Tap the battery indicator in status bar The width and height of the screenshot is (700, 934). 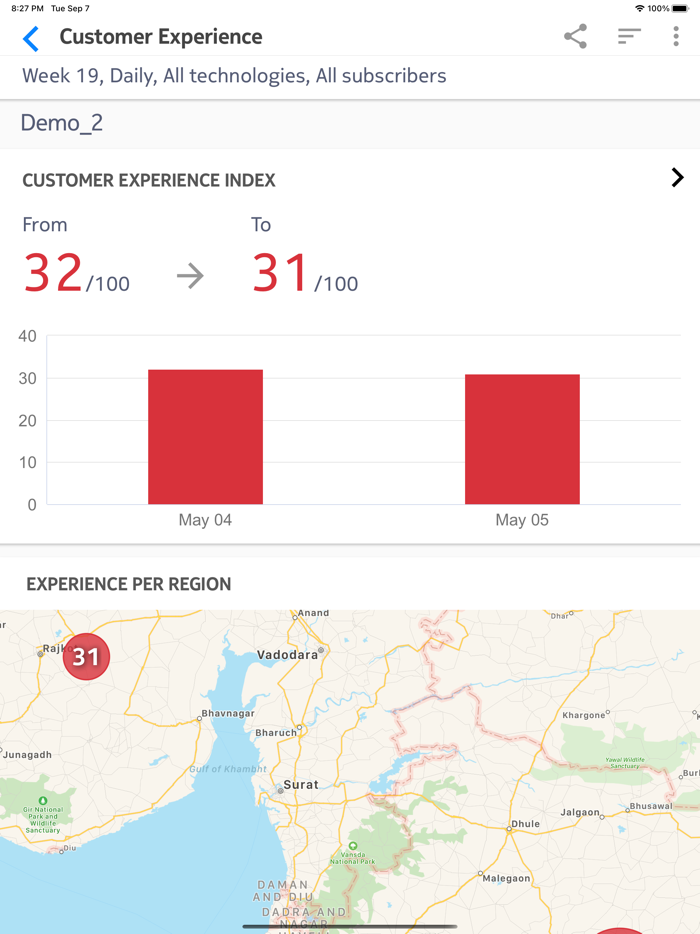click(x=680, y=8)
